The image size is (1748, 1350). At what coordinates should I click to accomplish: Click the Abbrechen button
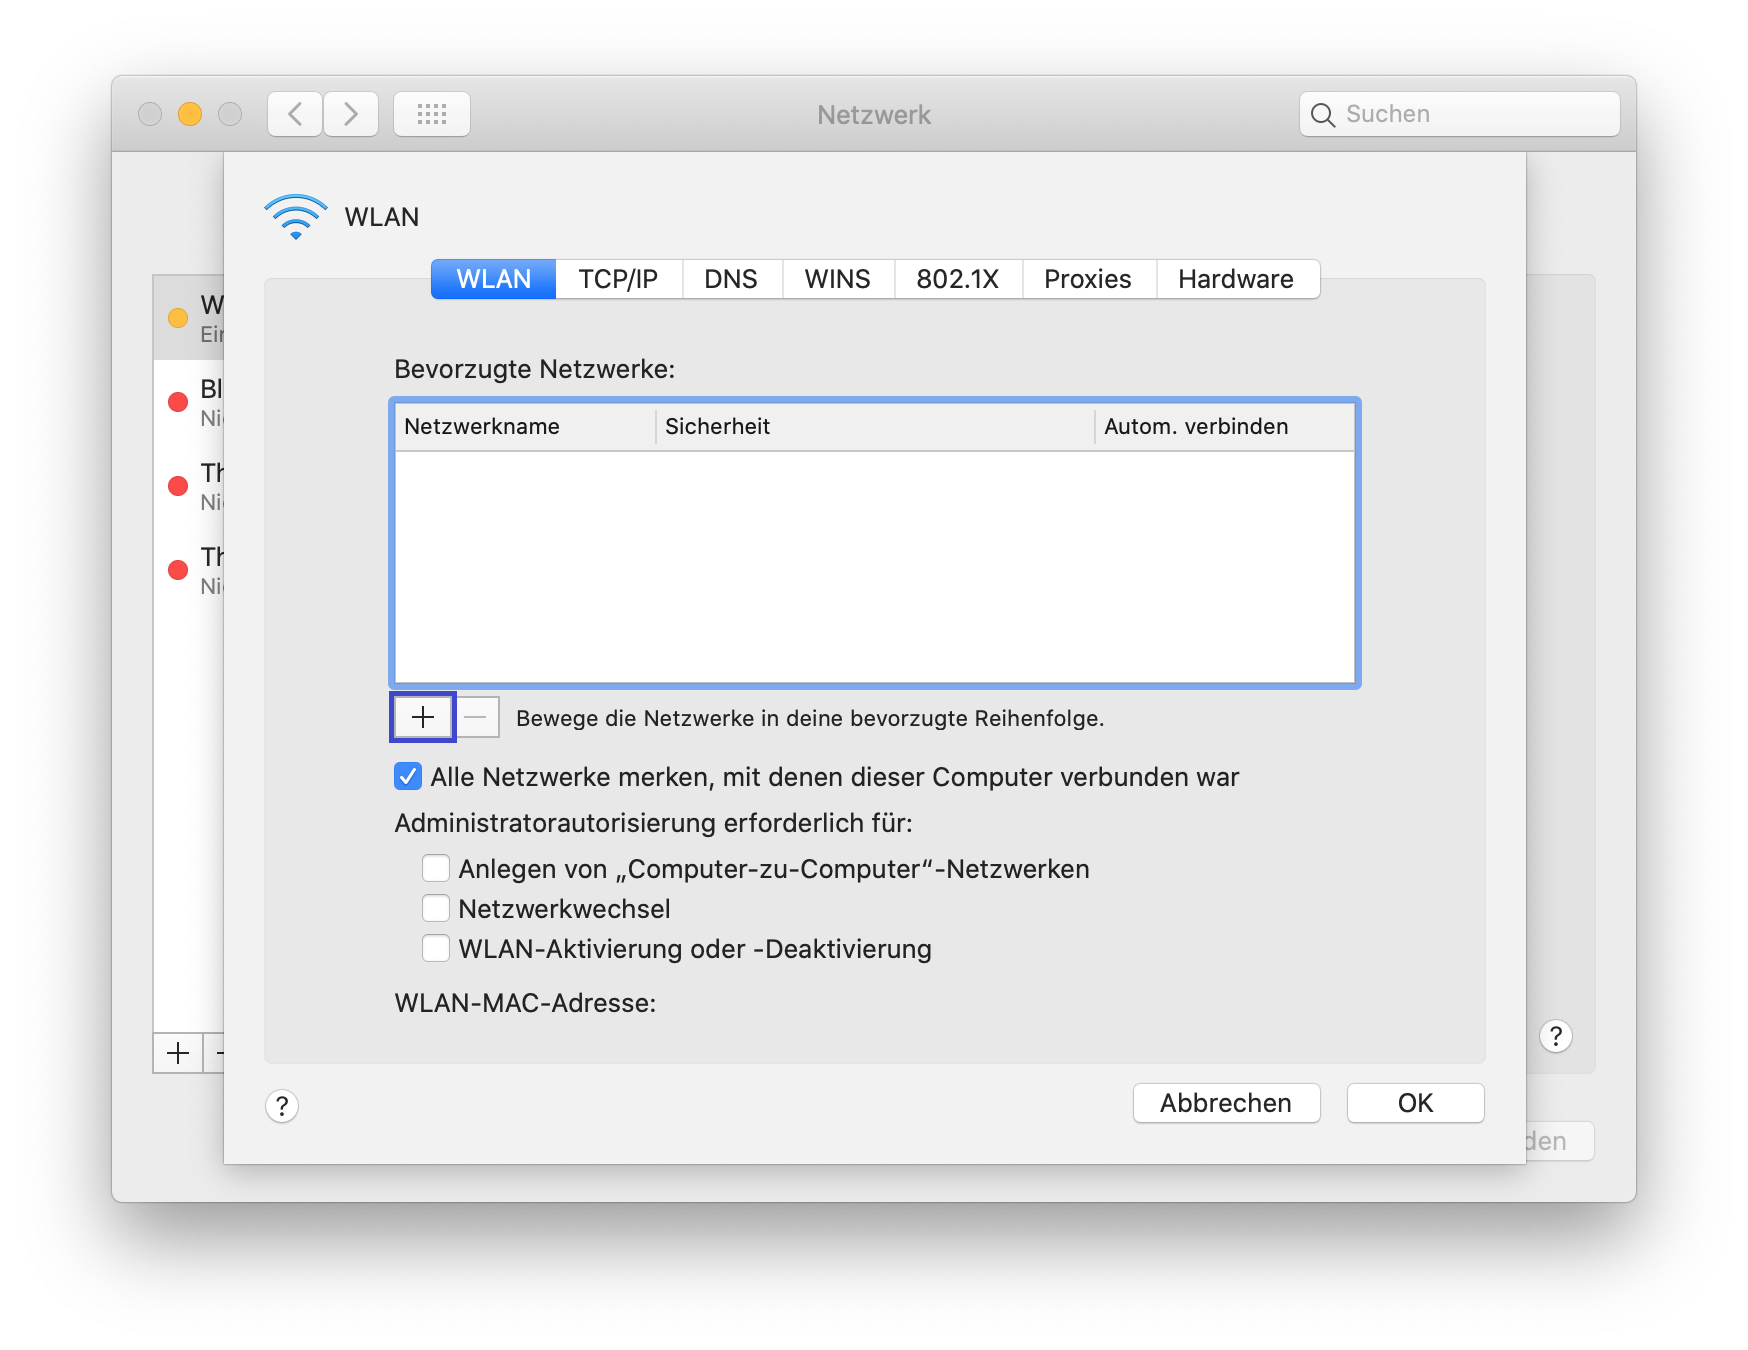(x=1225, y=1103)
